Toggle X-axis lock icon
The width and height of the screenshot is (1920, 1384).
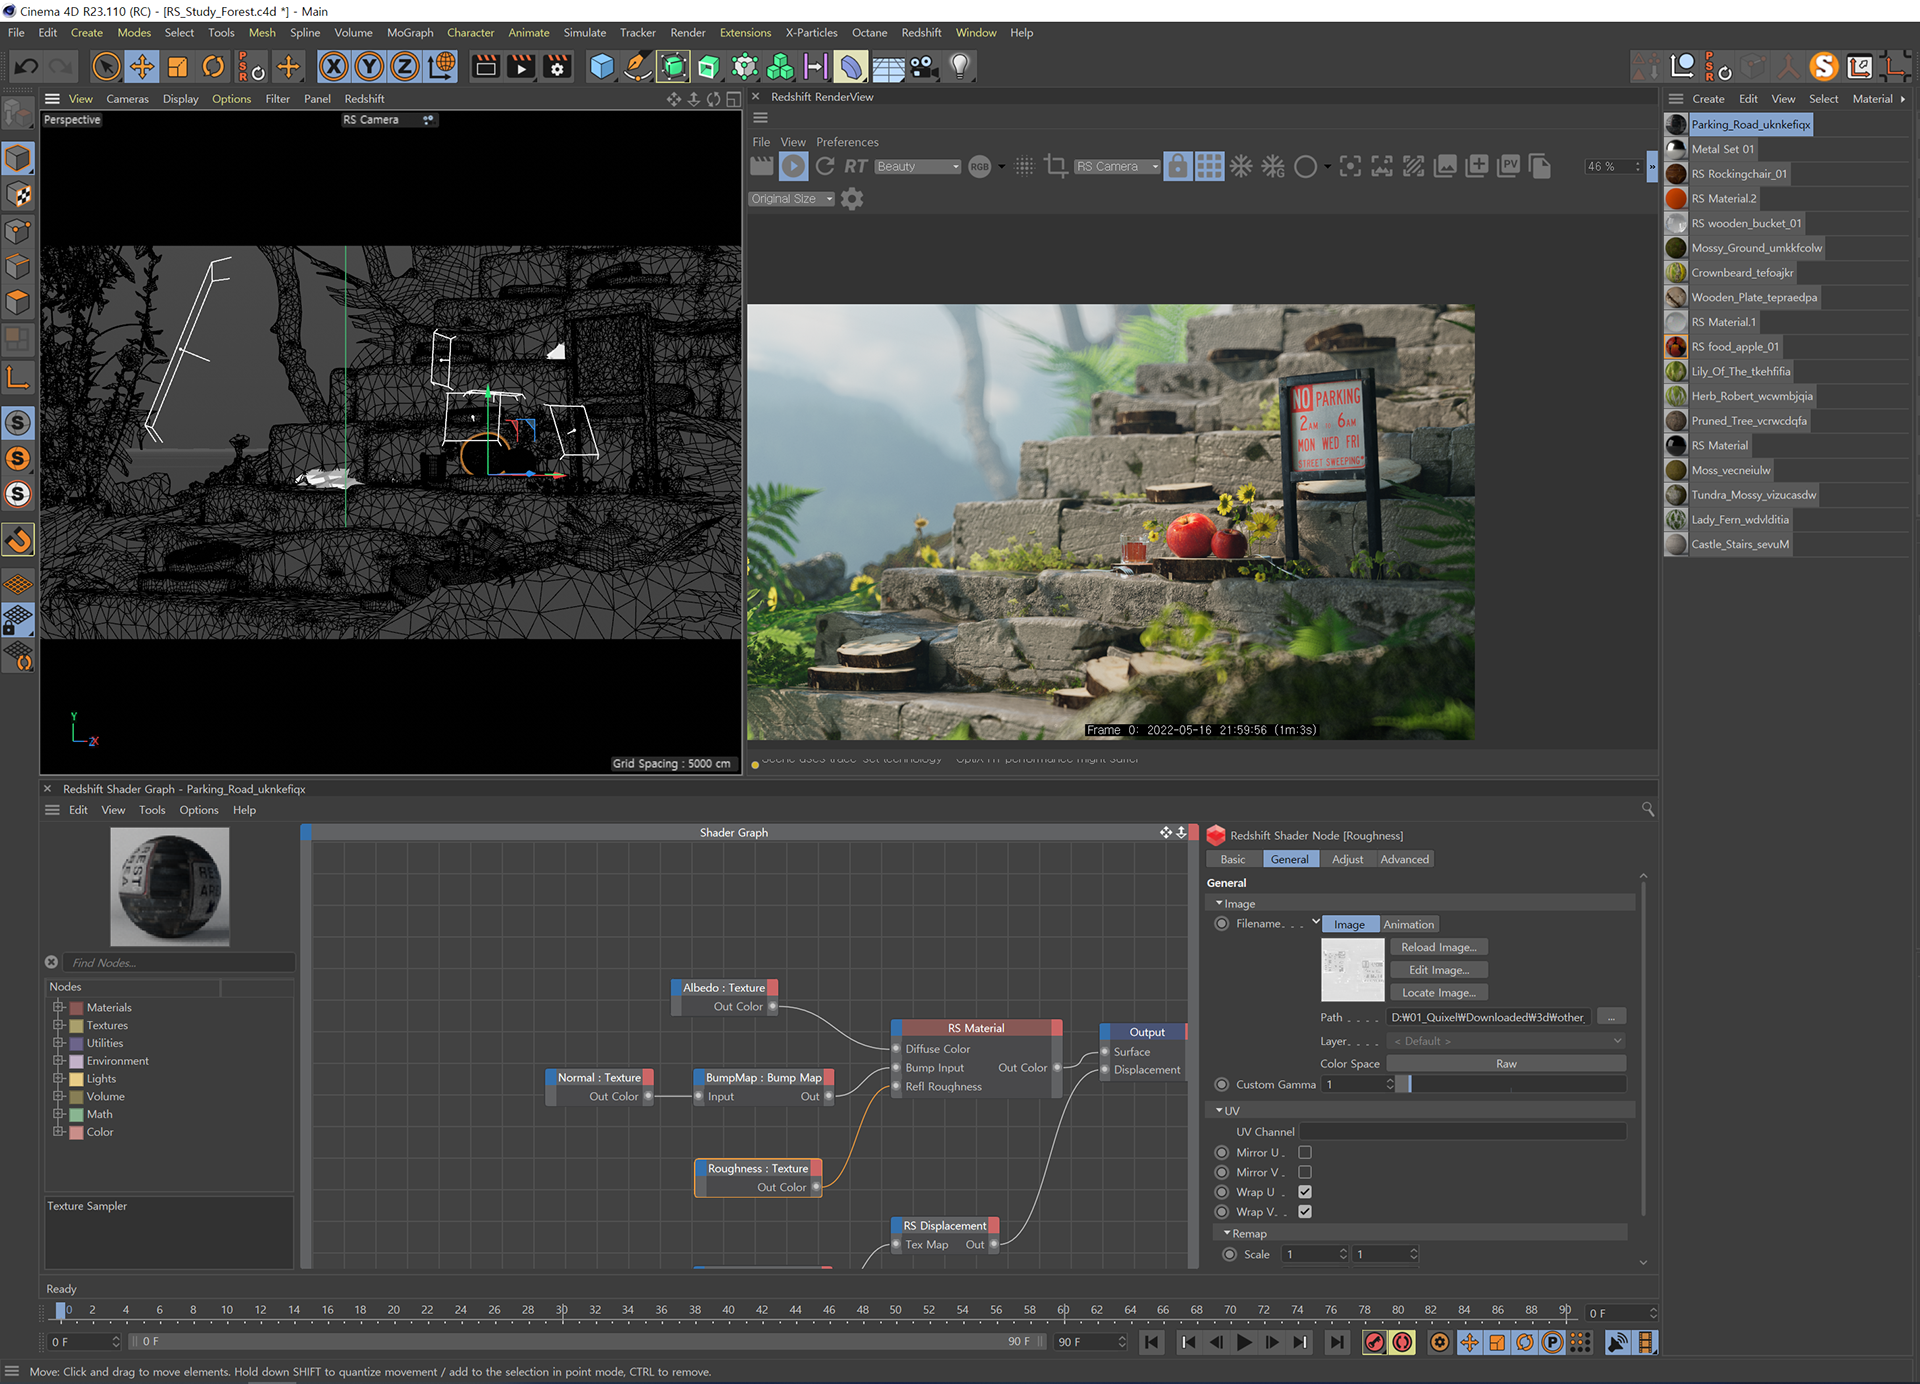[333, 67]
